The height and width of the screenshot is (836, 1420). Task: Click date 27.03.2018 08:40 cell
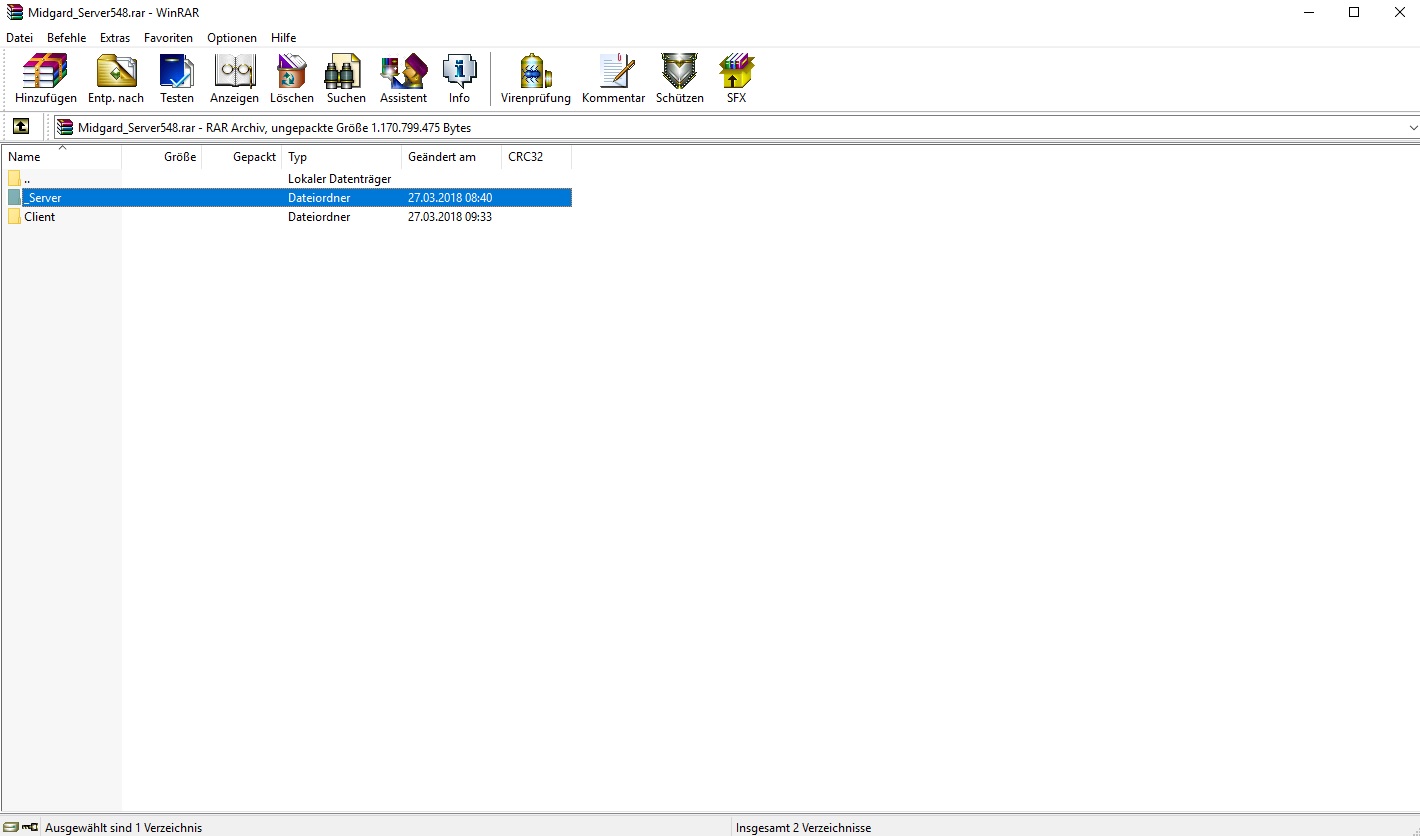click(x=450, y=198)
